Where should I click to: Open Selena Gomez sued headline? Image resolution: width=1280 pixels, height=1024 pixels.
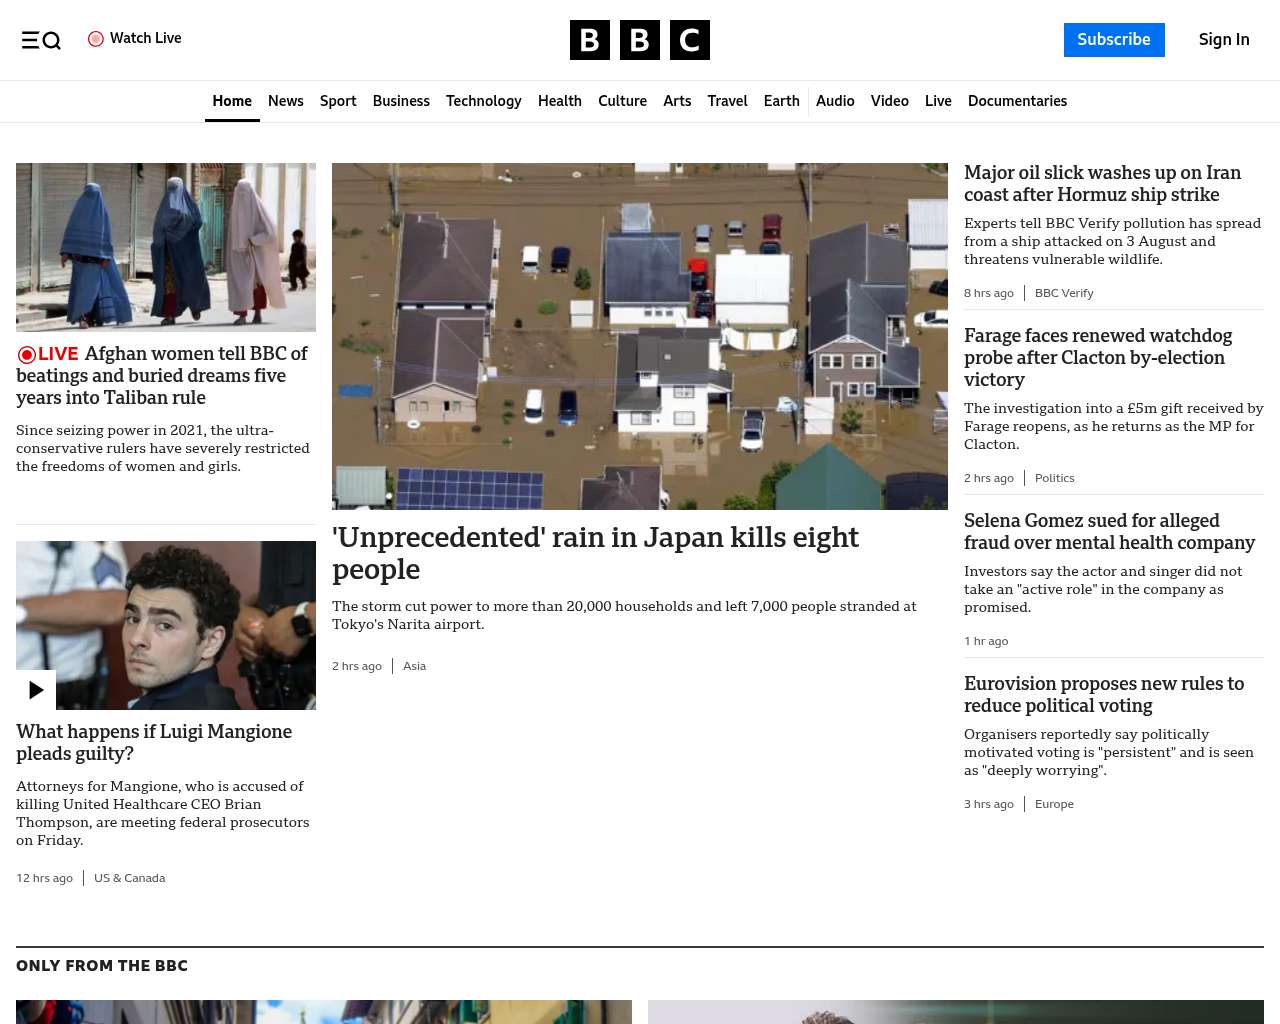click(x=1109, y=532)
